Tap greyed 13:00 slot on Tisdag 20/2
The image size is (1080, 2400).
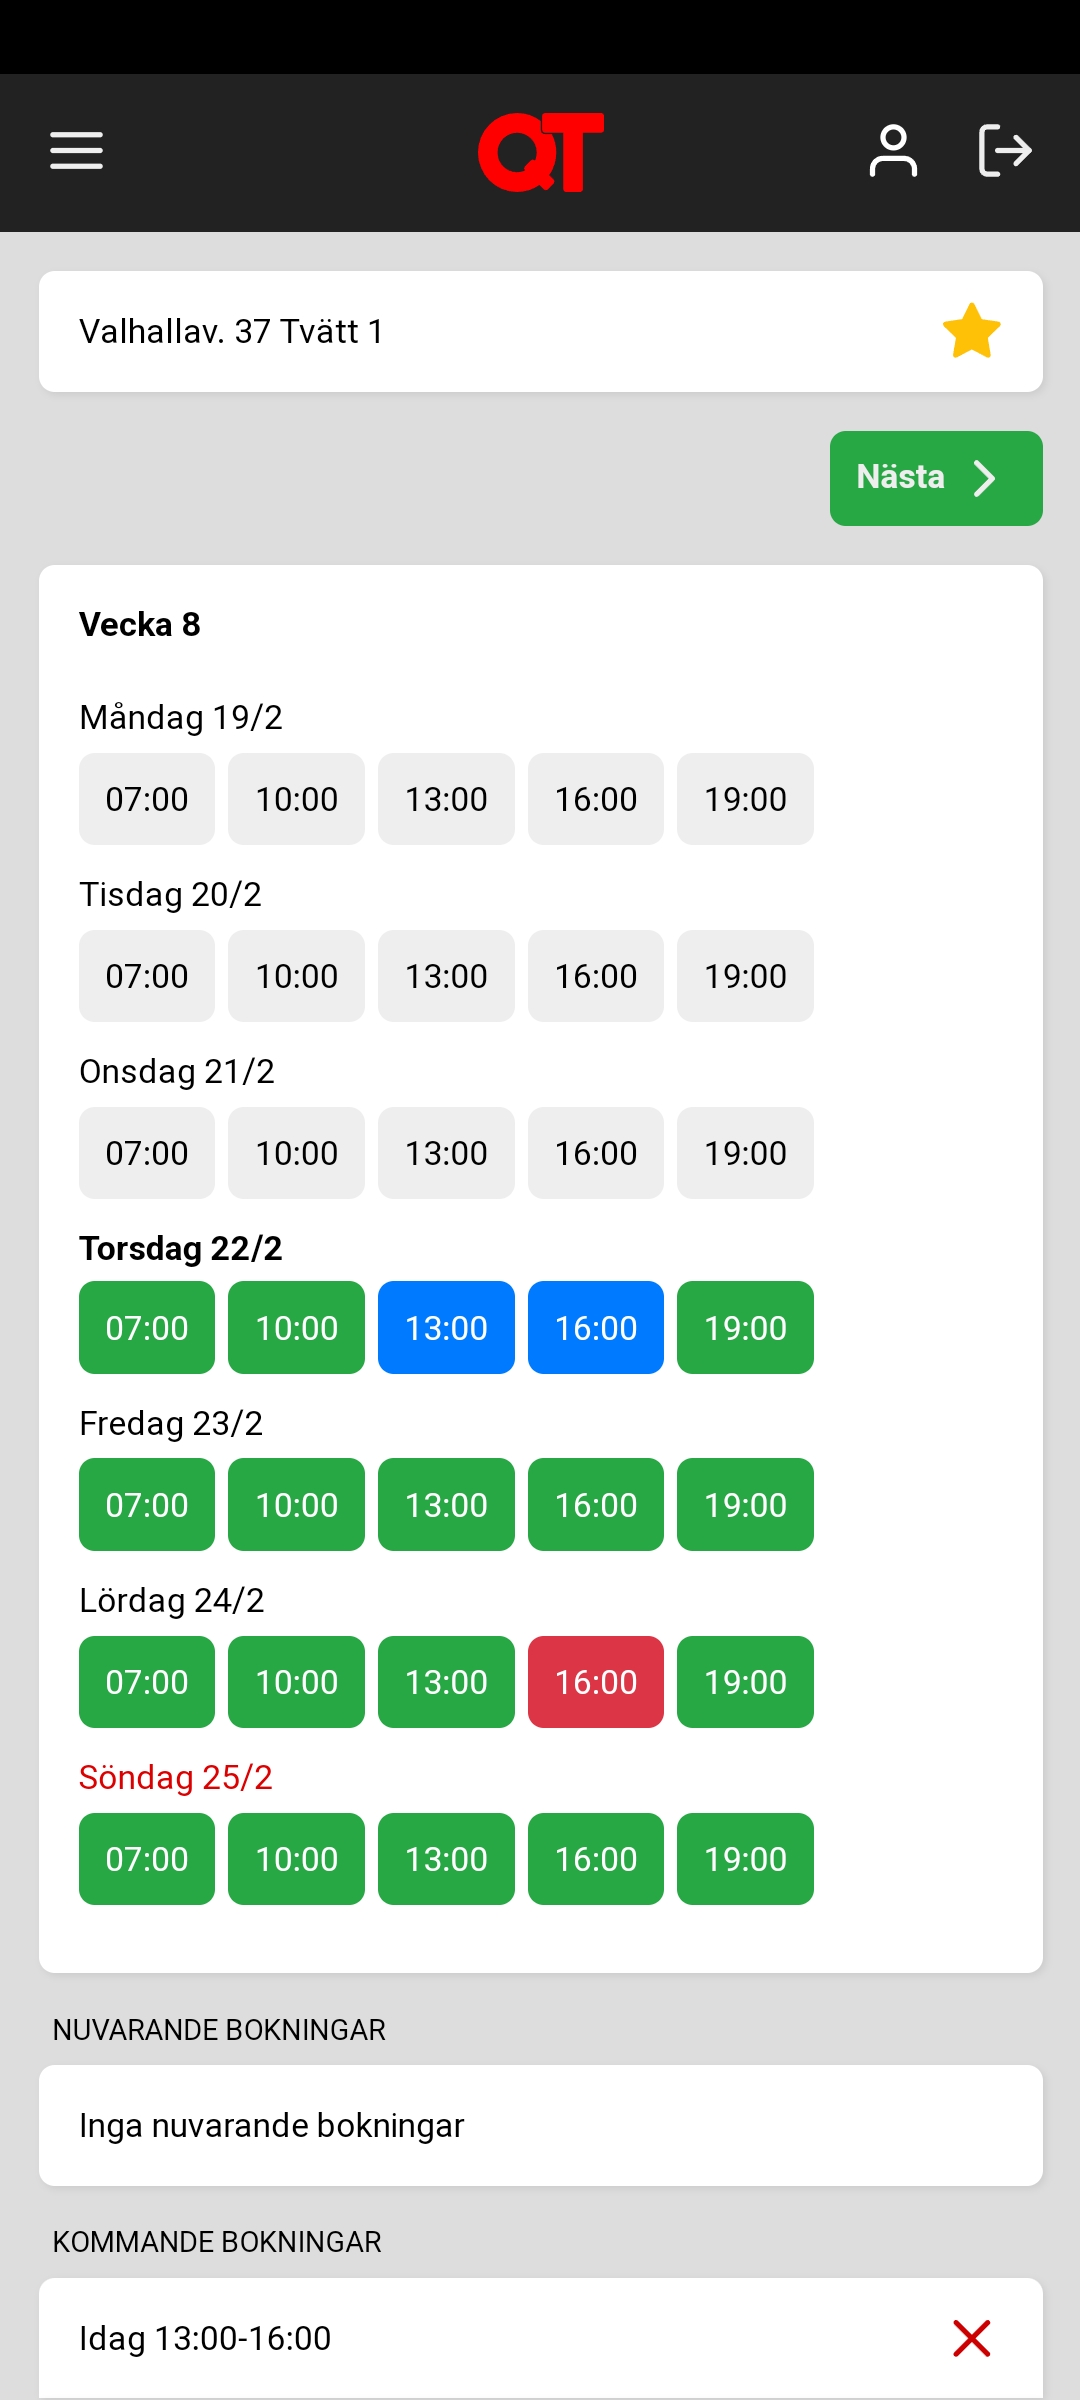point(446,976)
